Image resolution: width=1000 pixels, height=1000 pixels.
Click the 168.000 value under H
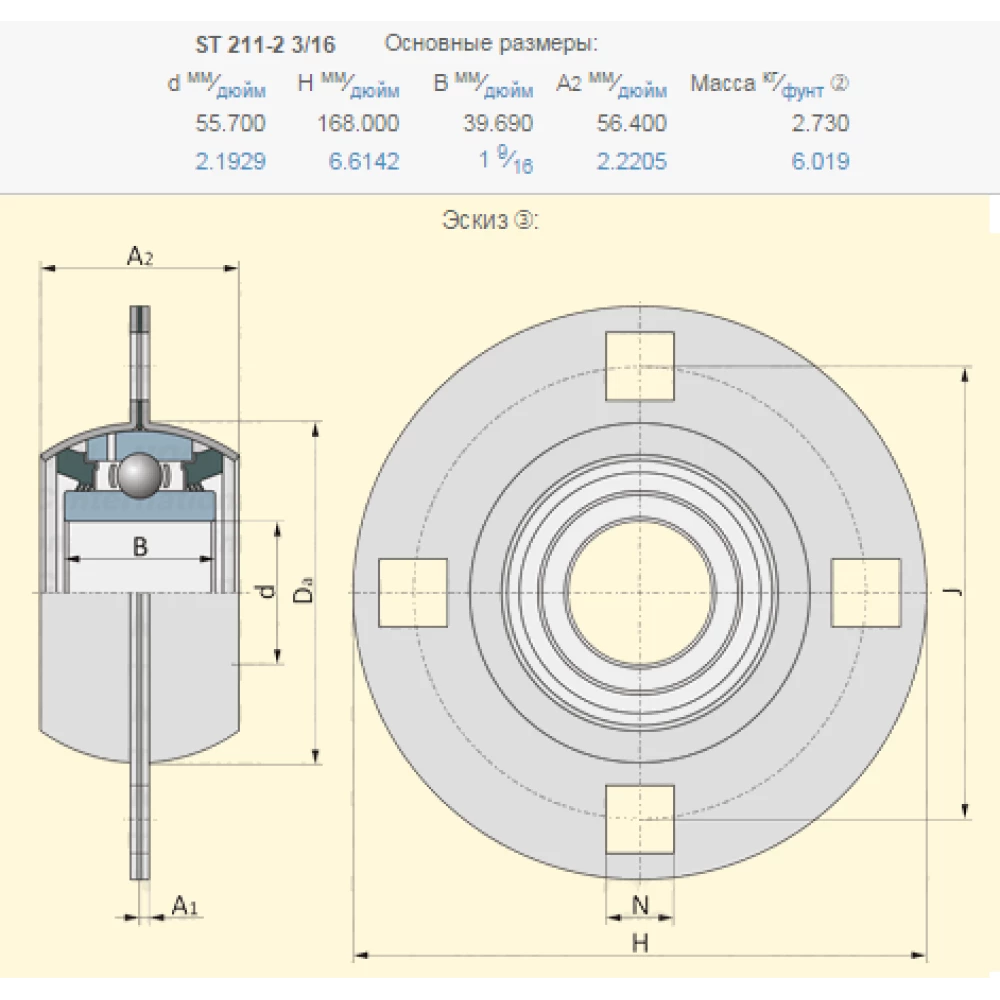point(358,123)
